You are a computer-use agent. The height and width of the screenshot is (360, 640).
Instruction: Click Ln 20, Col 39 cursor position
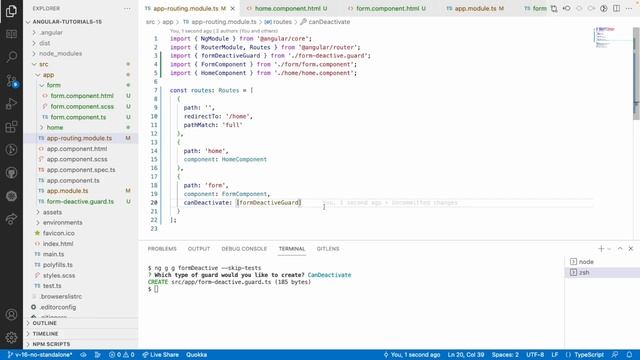click(x=466, y=355)
